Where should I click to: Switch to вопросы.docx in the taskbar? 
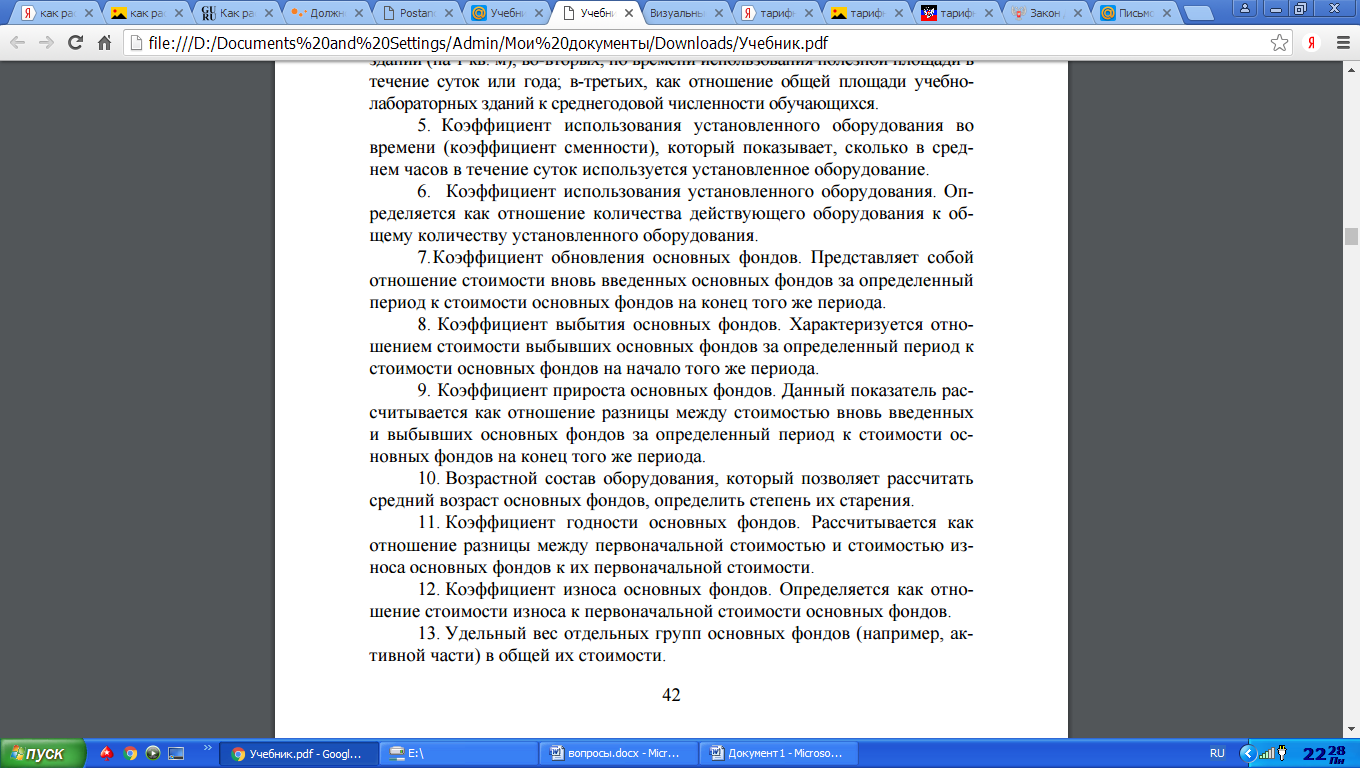[617, 754]
